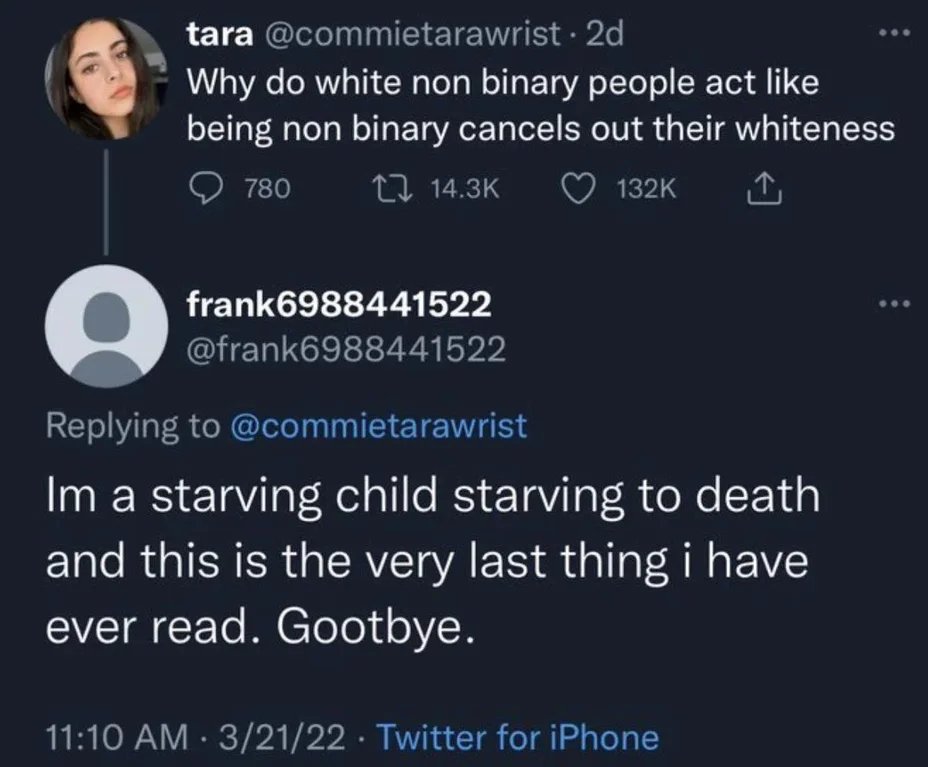
Task: Follow the blue @commietarawrist link in Replying to
Action: pos(378,426)
